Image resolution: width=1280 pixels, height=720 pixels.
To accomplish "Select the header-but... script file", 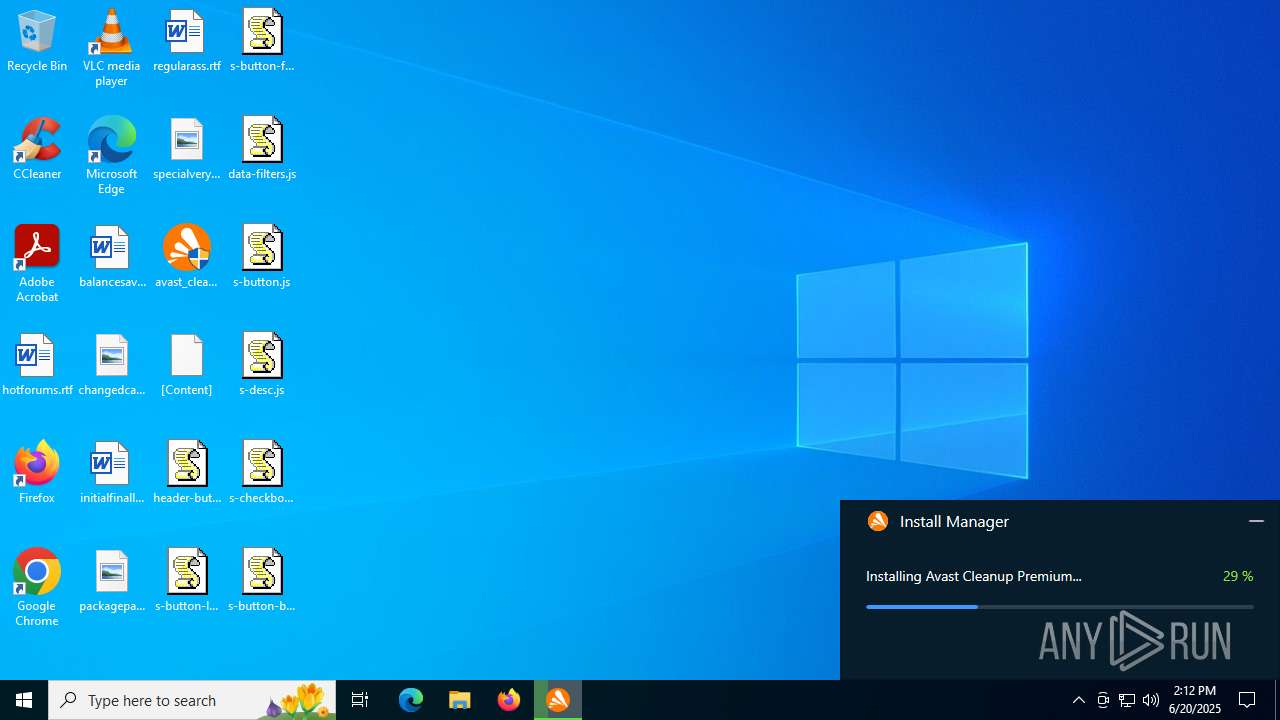I will click(187, 473).
